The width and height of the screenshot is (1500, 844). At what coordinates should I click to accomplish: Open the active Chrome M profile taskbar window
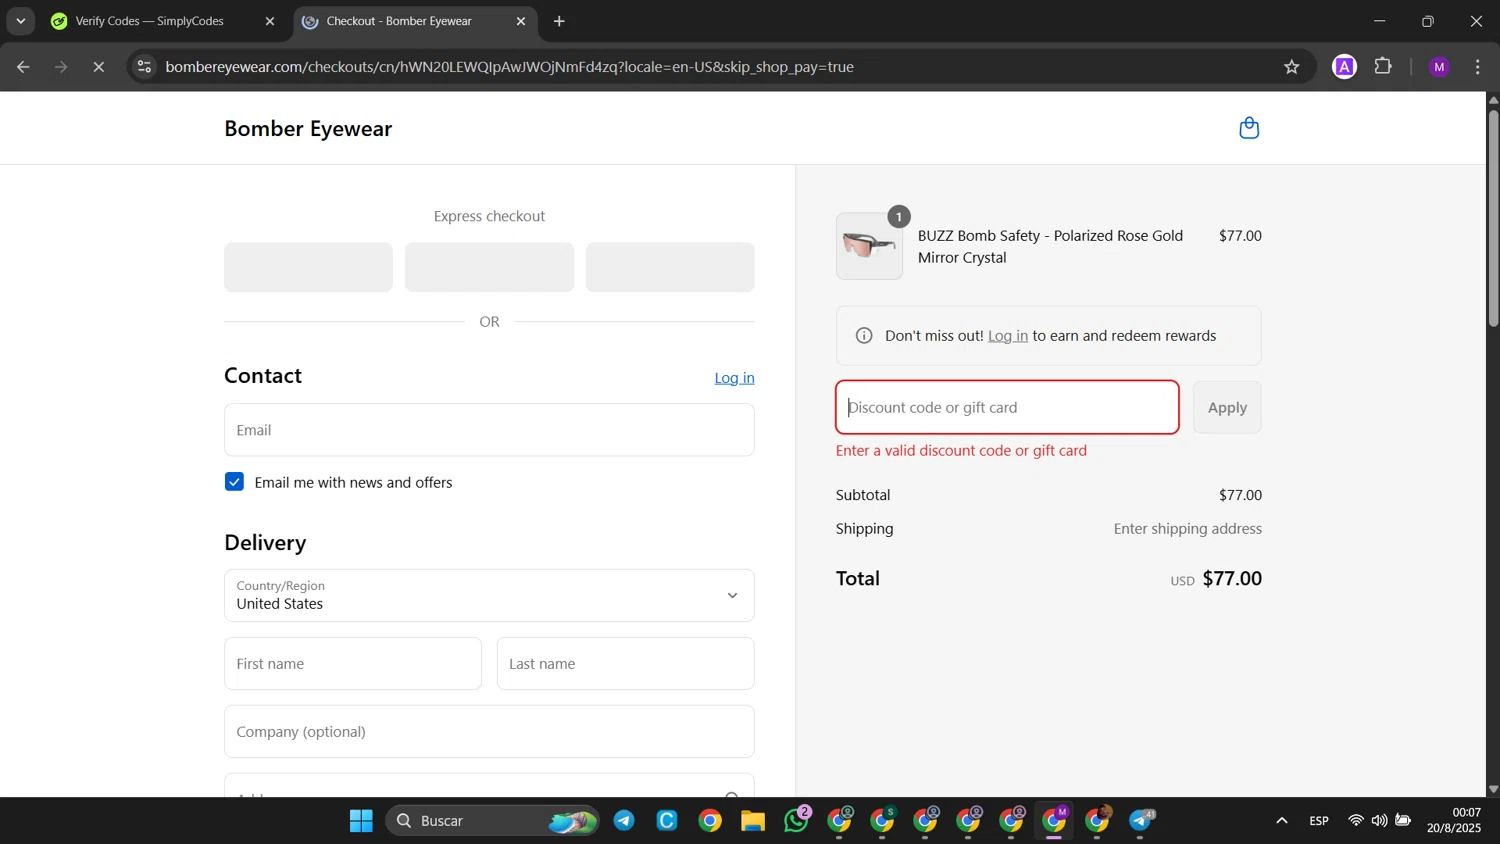pos(1054,821)
